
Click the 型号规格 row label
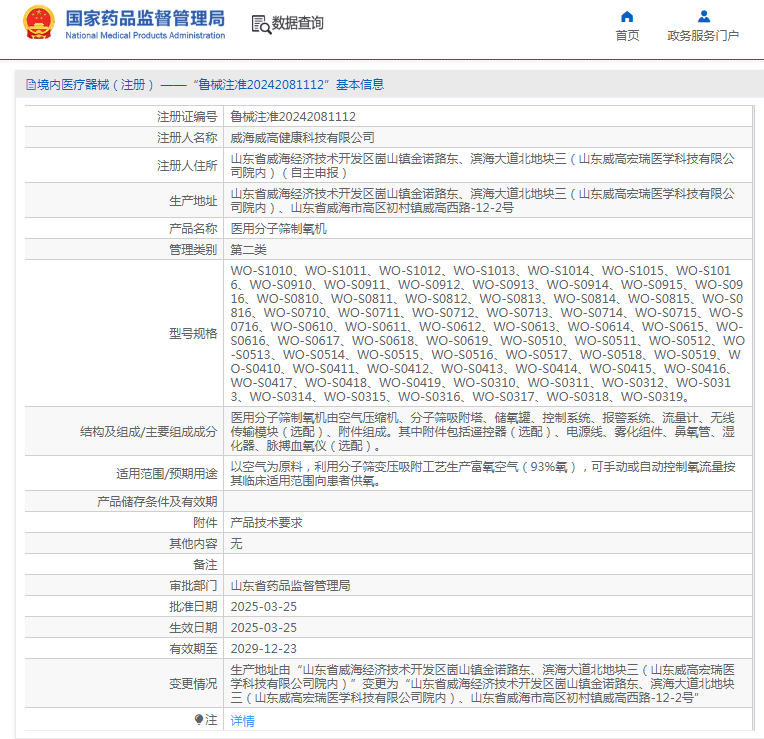point(193,334)
